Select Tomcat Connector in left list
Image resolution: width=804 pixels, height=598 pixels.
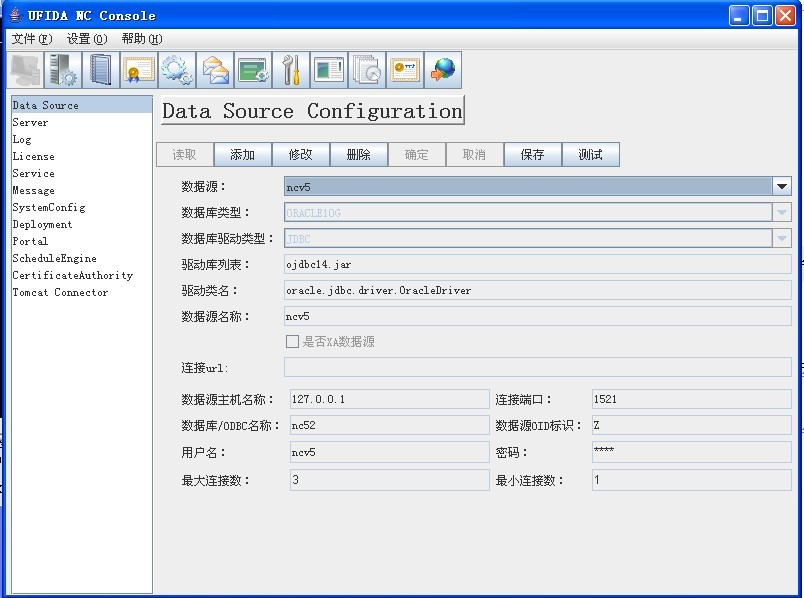(x=82, y=292)
